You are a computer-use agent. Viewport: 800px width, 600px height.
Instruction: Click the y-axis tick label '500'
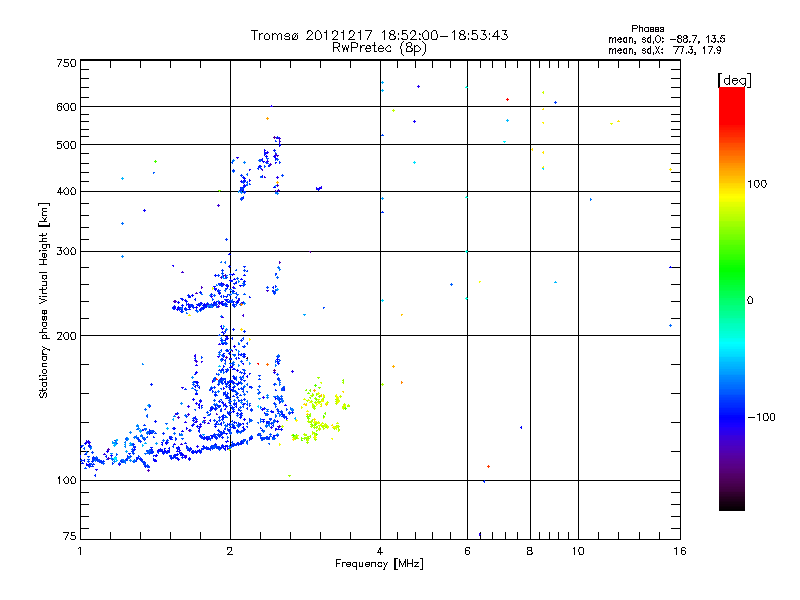(66, 145)
